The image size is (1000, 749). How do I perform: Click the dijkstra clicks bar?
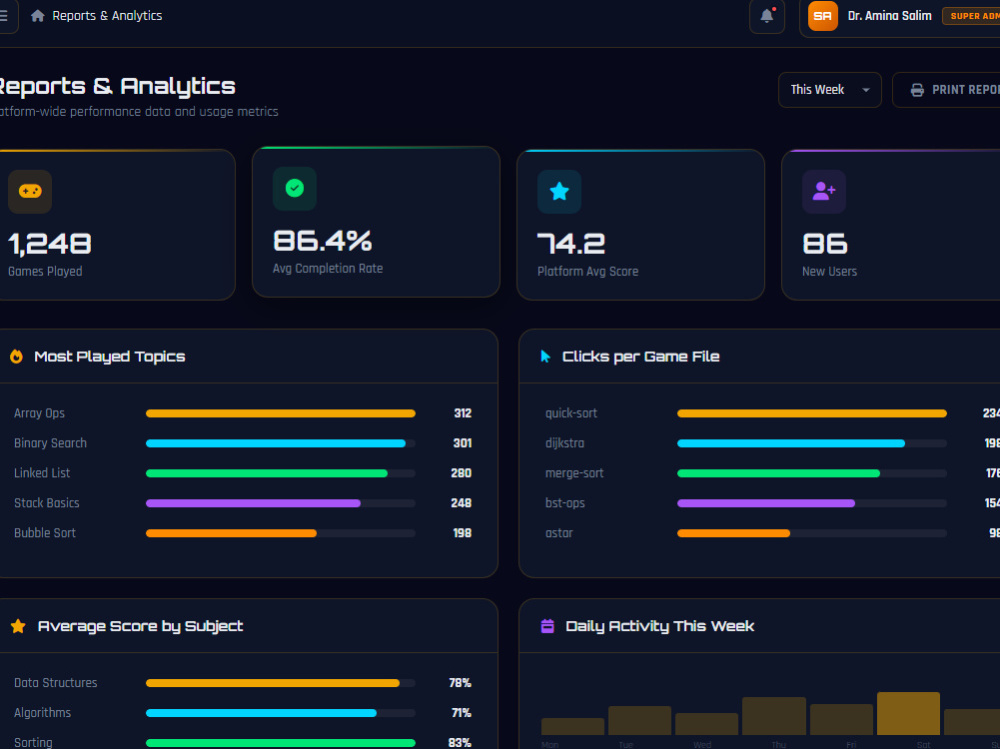pos(812,443)
